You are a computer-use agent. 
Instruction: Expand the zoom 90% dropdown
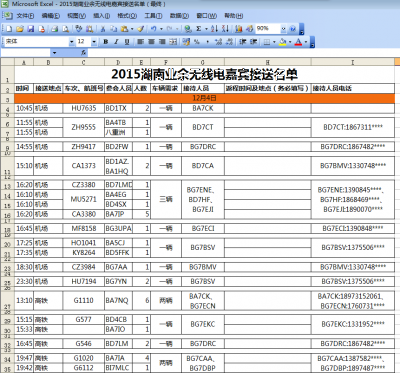pyautogui.click(x=283, y=29)
